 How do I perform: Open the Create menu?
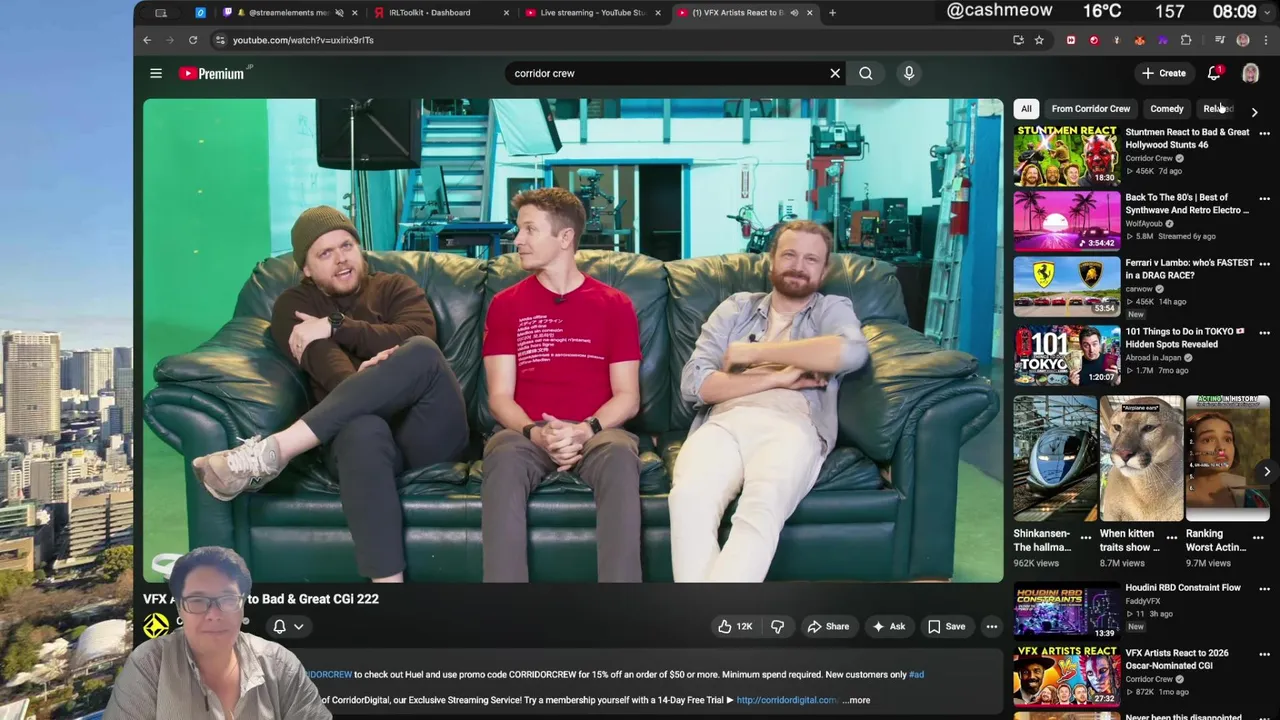[1164, 73]
